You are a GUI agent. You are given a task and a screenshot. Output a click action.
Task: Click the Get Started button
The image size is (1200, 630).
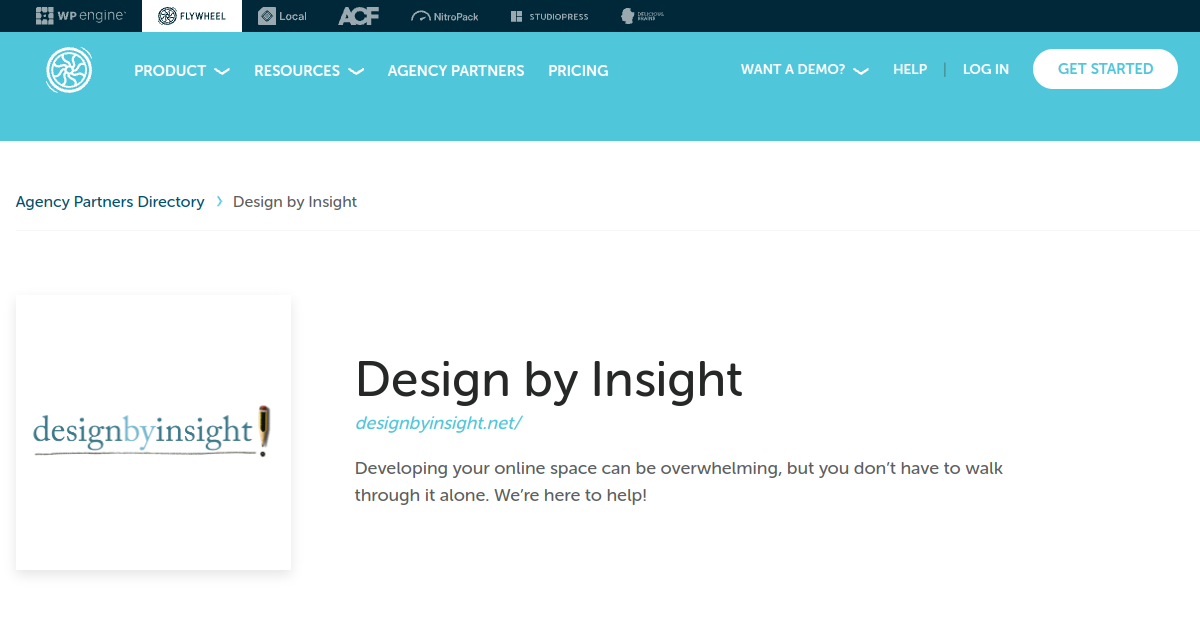pos(1105,69)
